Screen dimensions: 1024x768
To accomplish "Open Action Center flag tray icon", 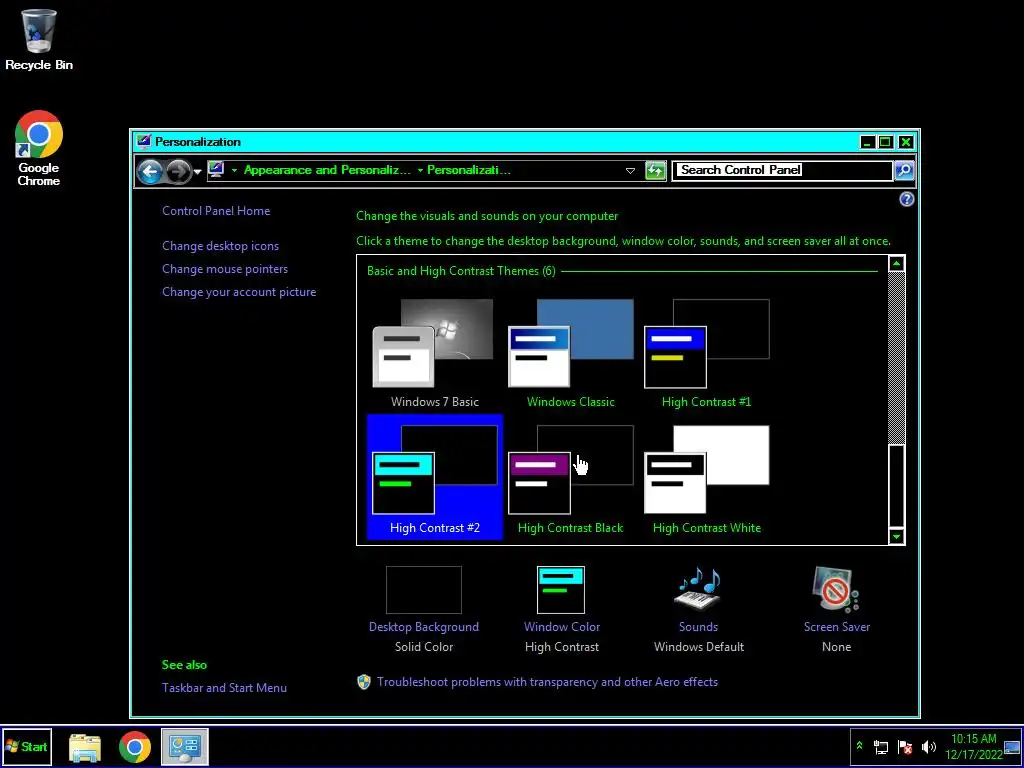I will pos(905,747).
